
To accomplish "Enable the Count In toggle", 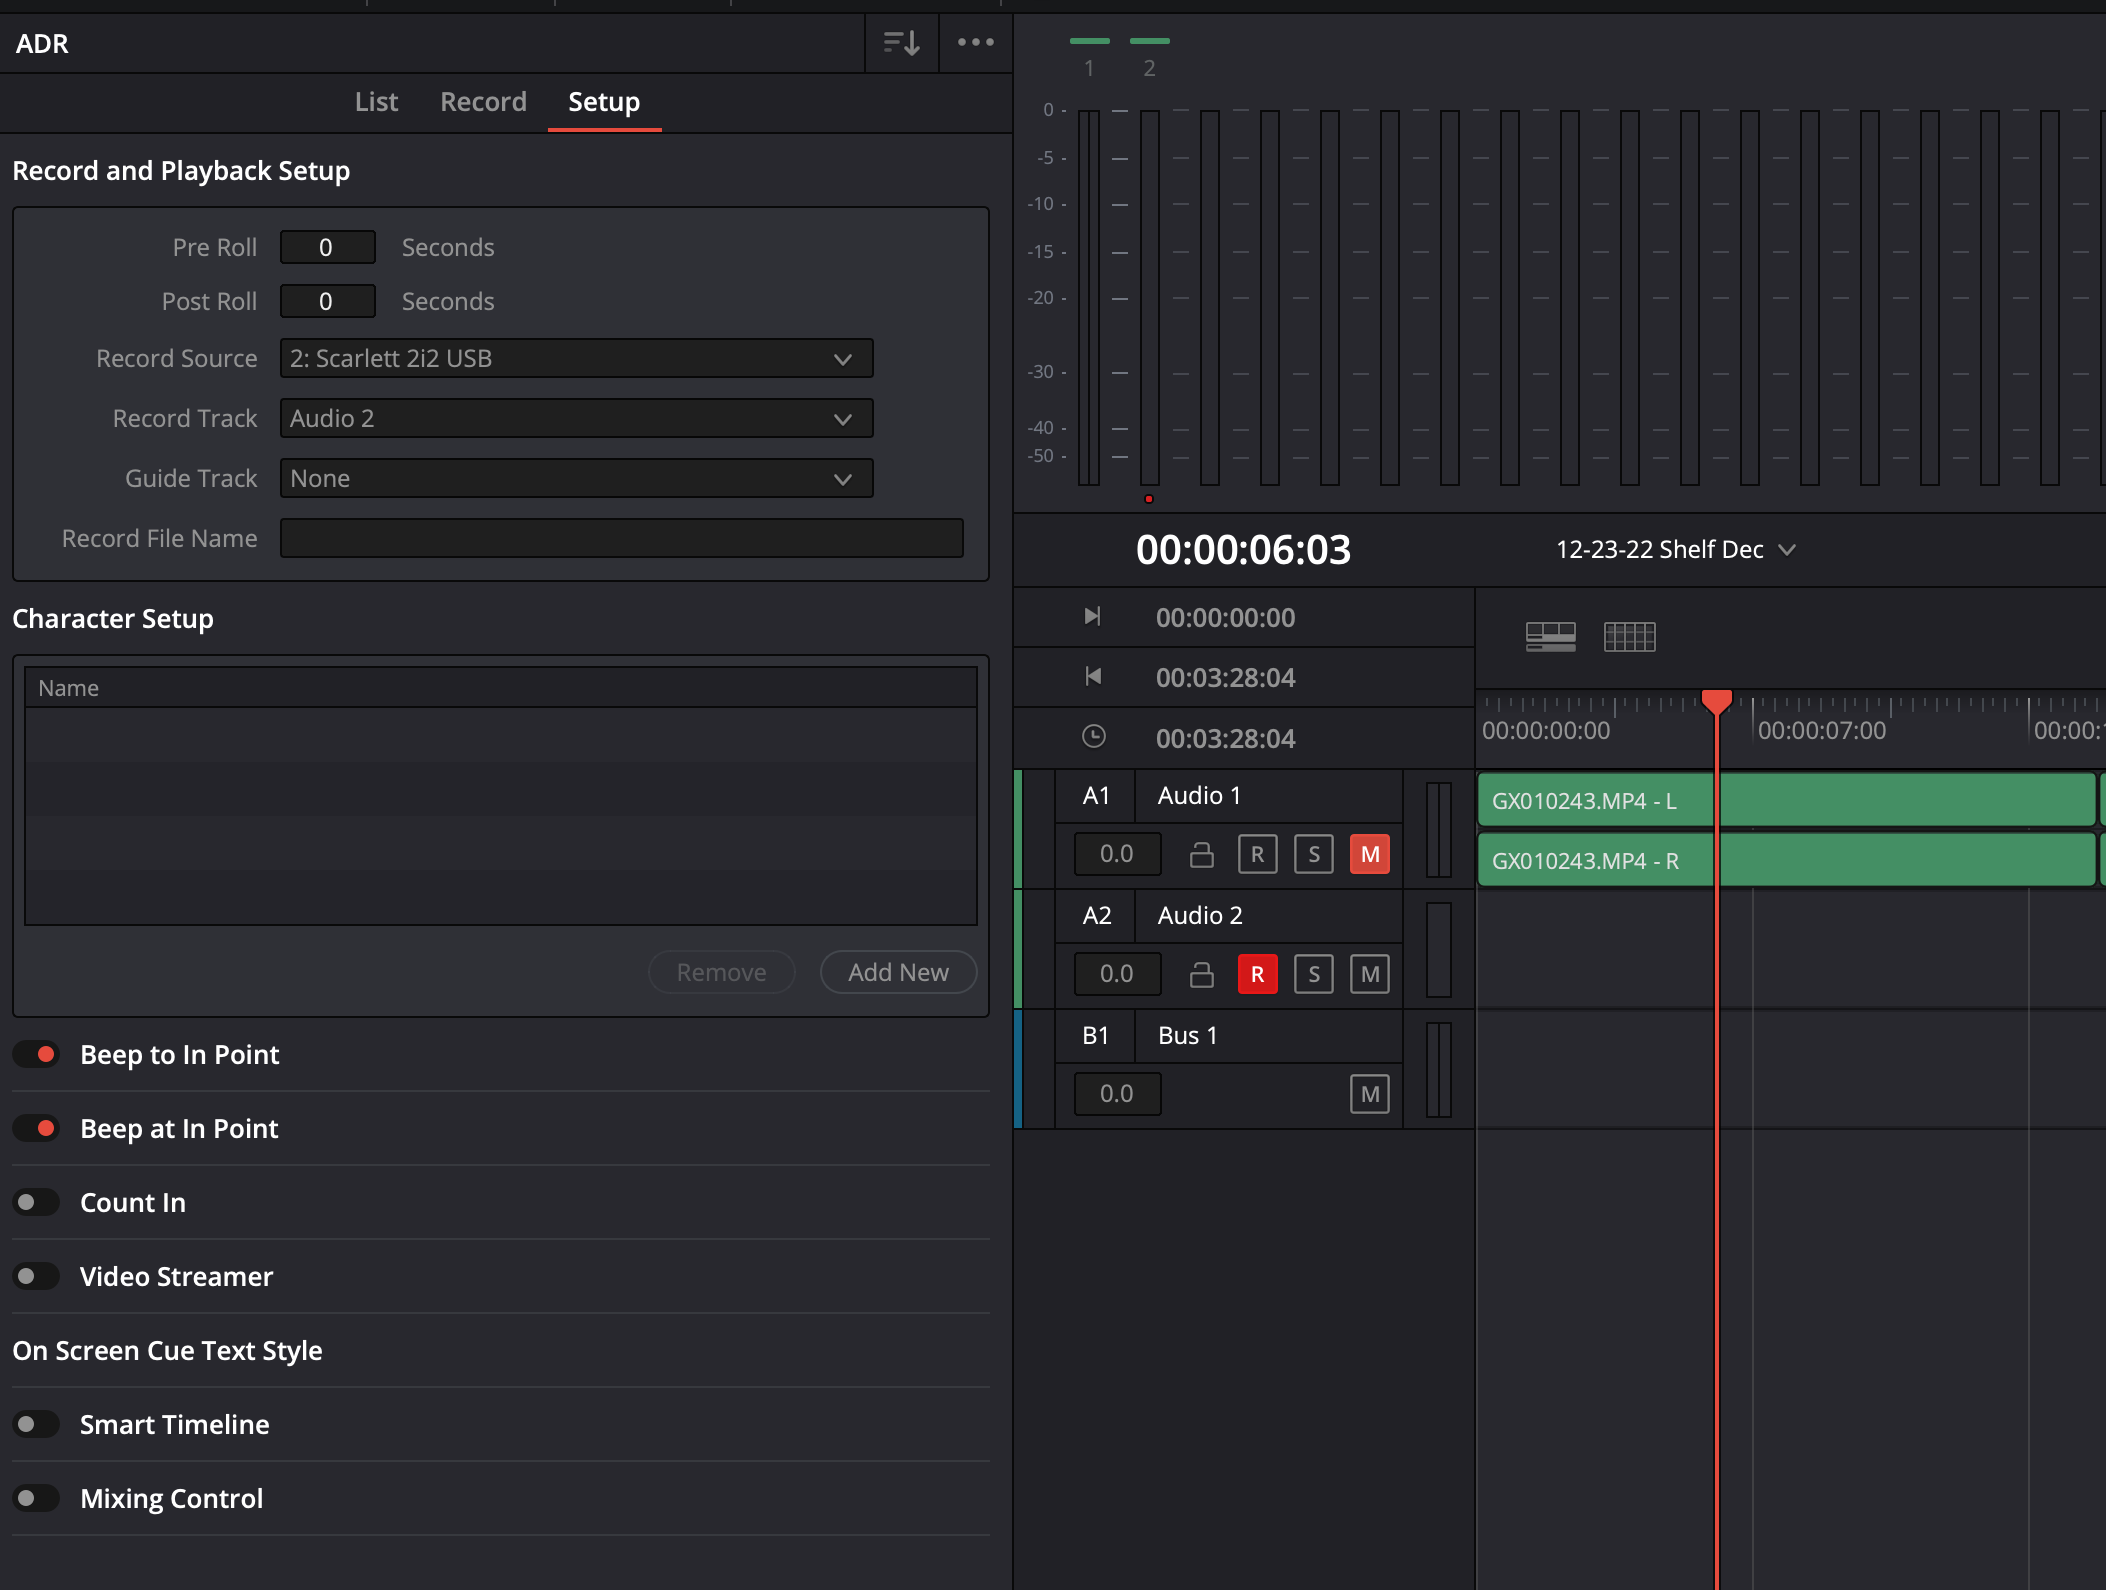I will [37, 1202].
